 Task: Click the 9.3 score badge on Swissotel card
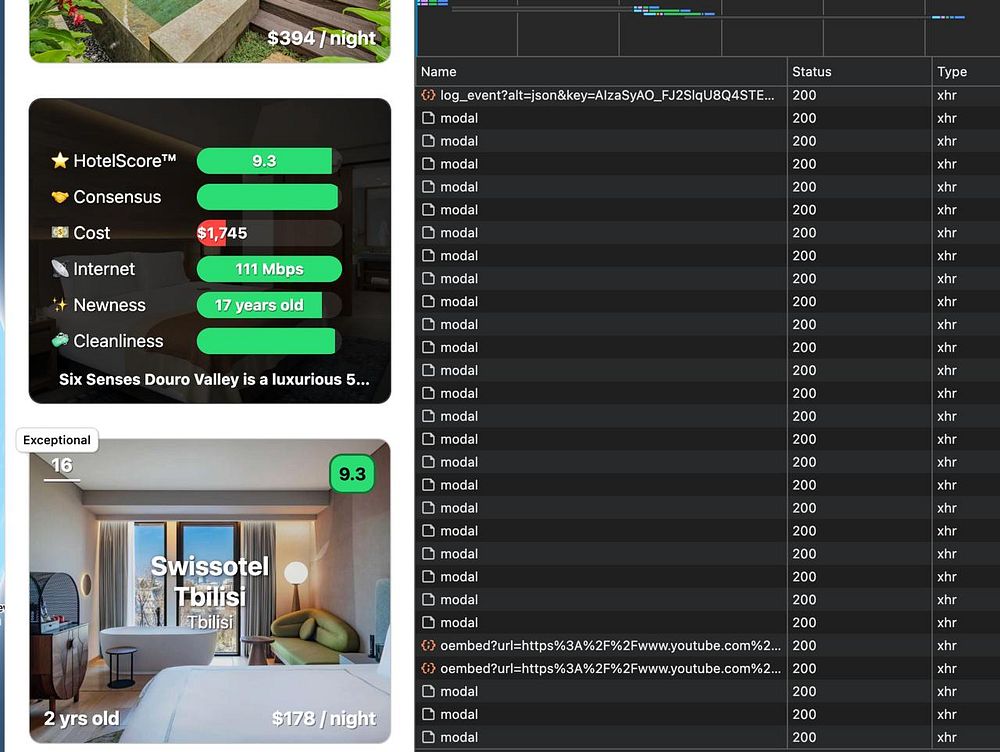click(352, 474)
